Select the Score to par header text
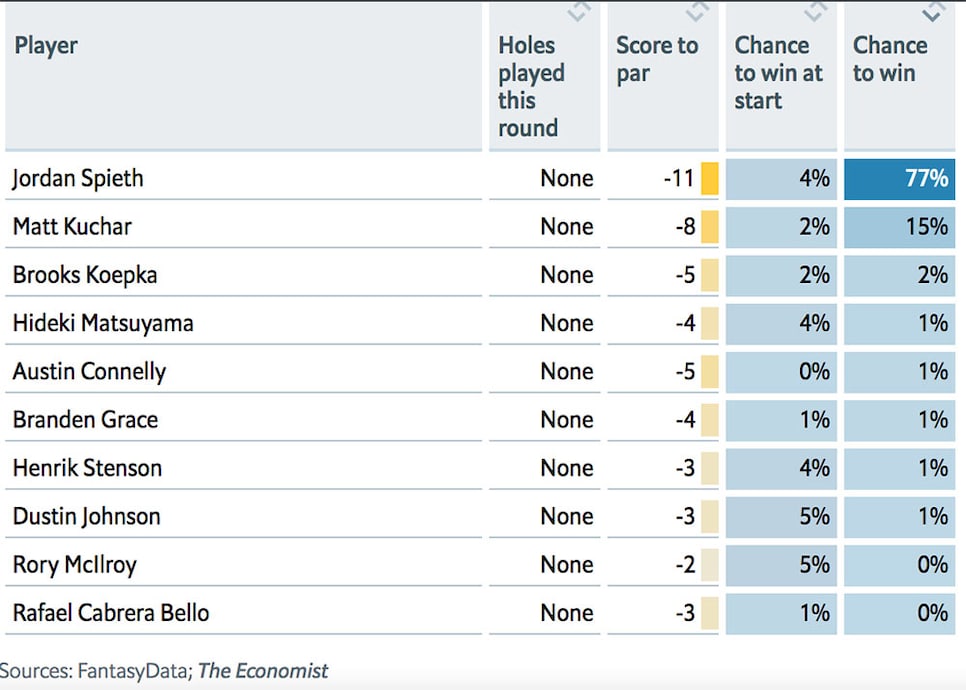966x690 pixels. pos(657,59)
